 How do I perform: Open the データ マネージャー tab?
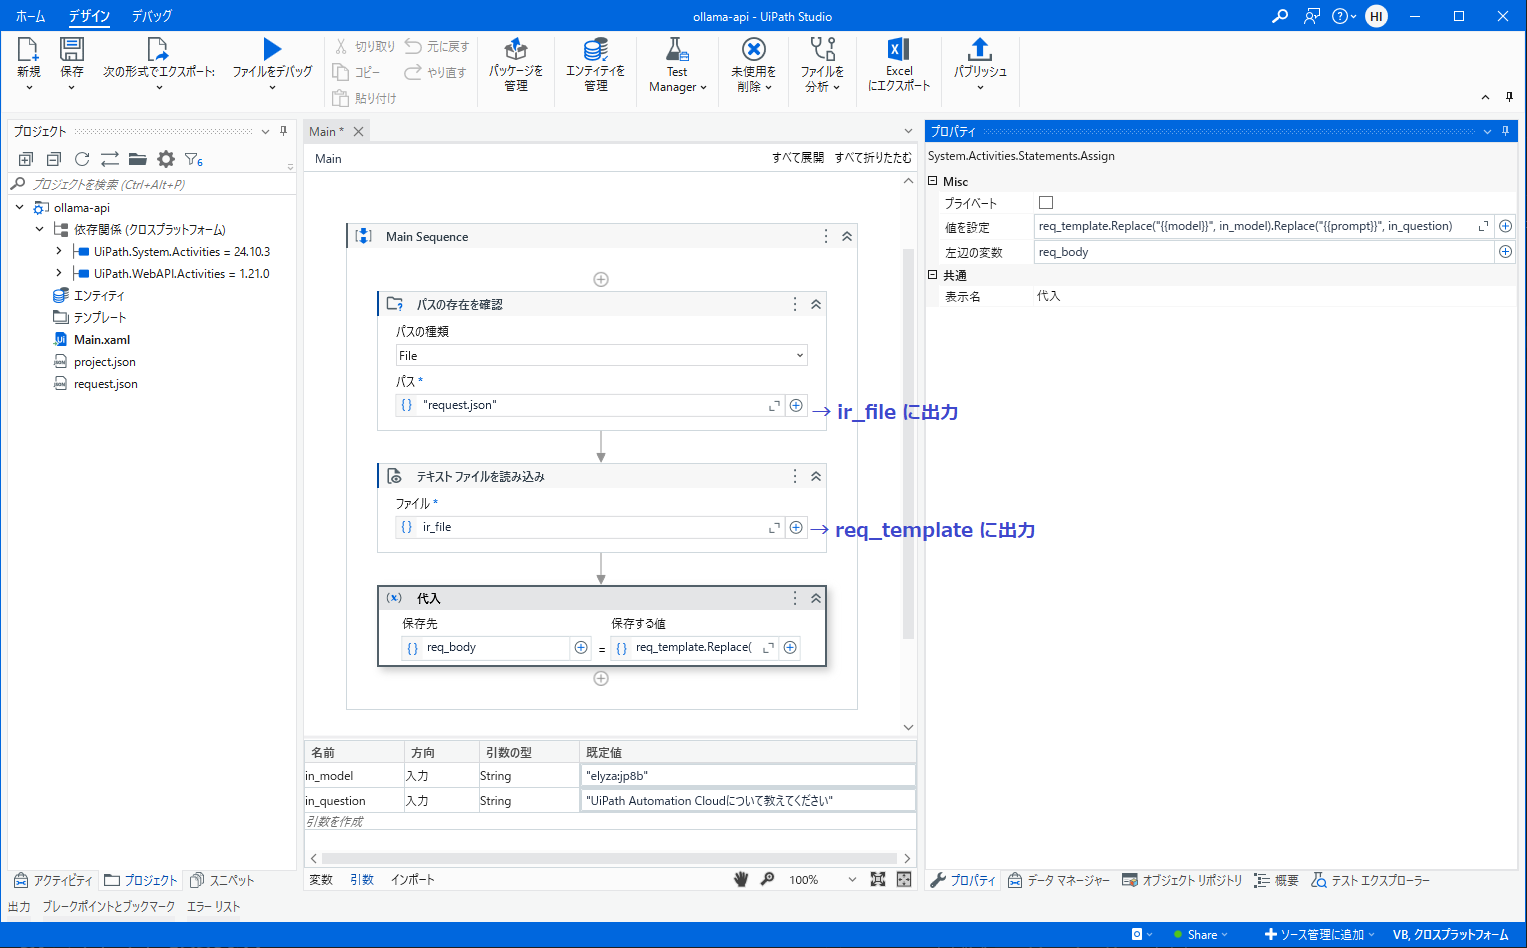coord(1058,880)
